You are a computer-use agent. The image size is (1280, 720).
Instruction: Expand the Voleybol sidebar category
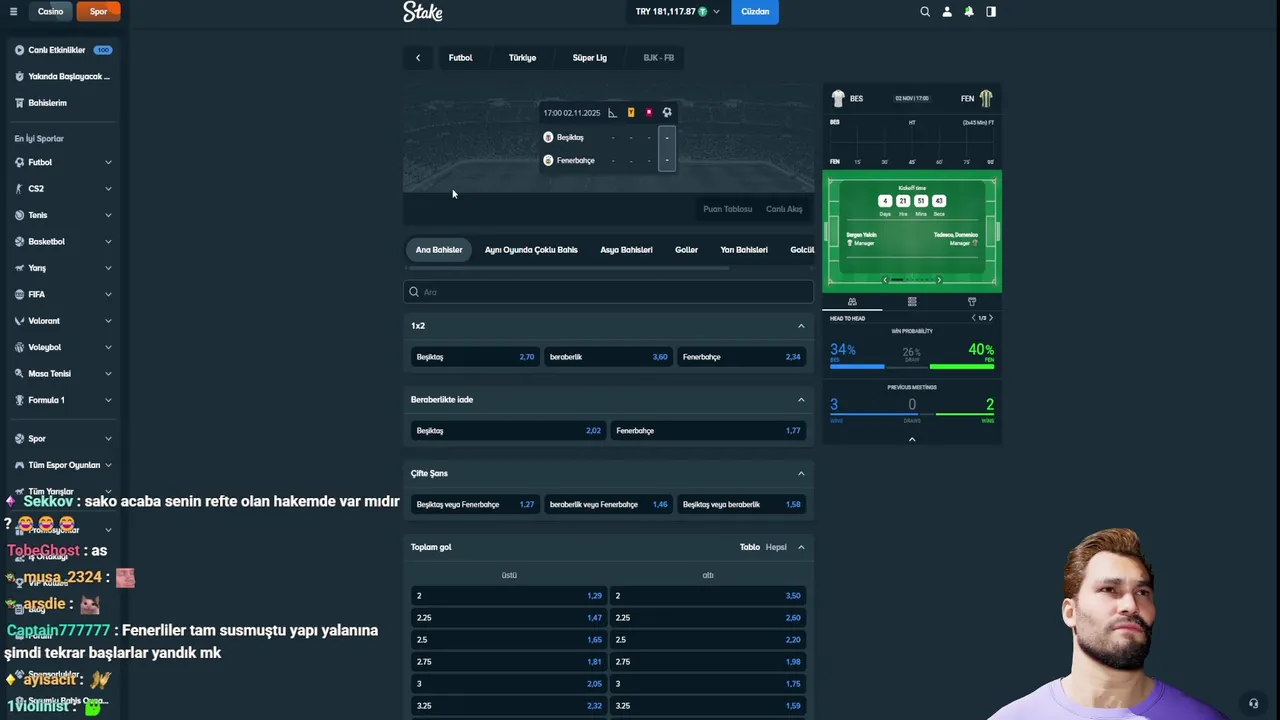(108, 347)
